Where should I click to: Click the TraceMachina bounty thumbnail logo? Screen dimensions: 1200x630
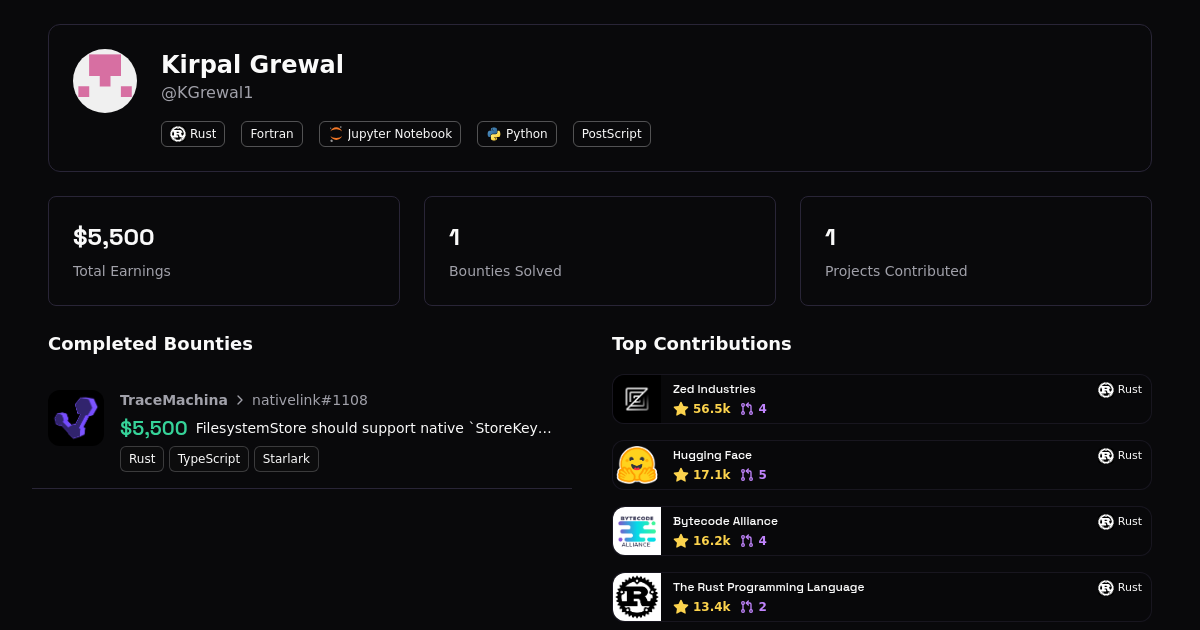click(76, 417)
